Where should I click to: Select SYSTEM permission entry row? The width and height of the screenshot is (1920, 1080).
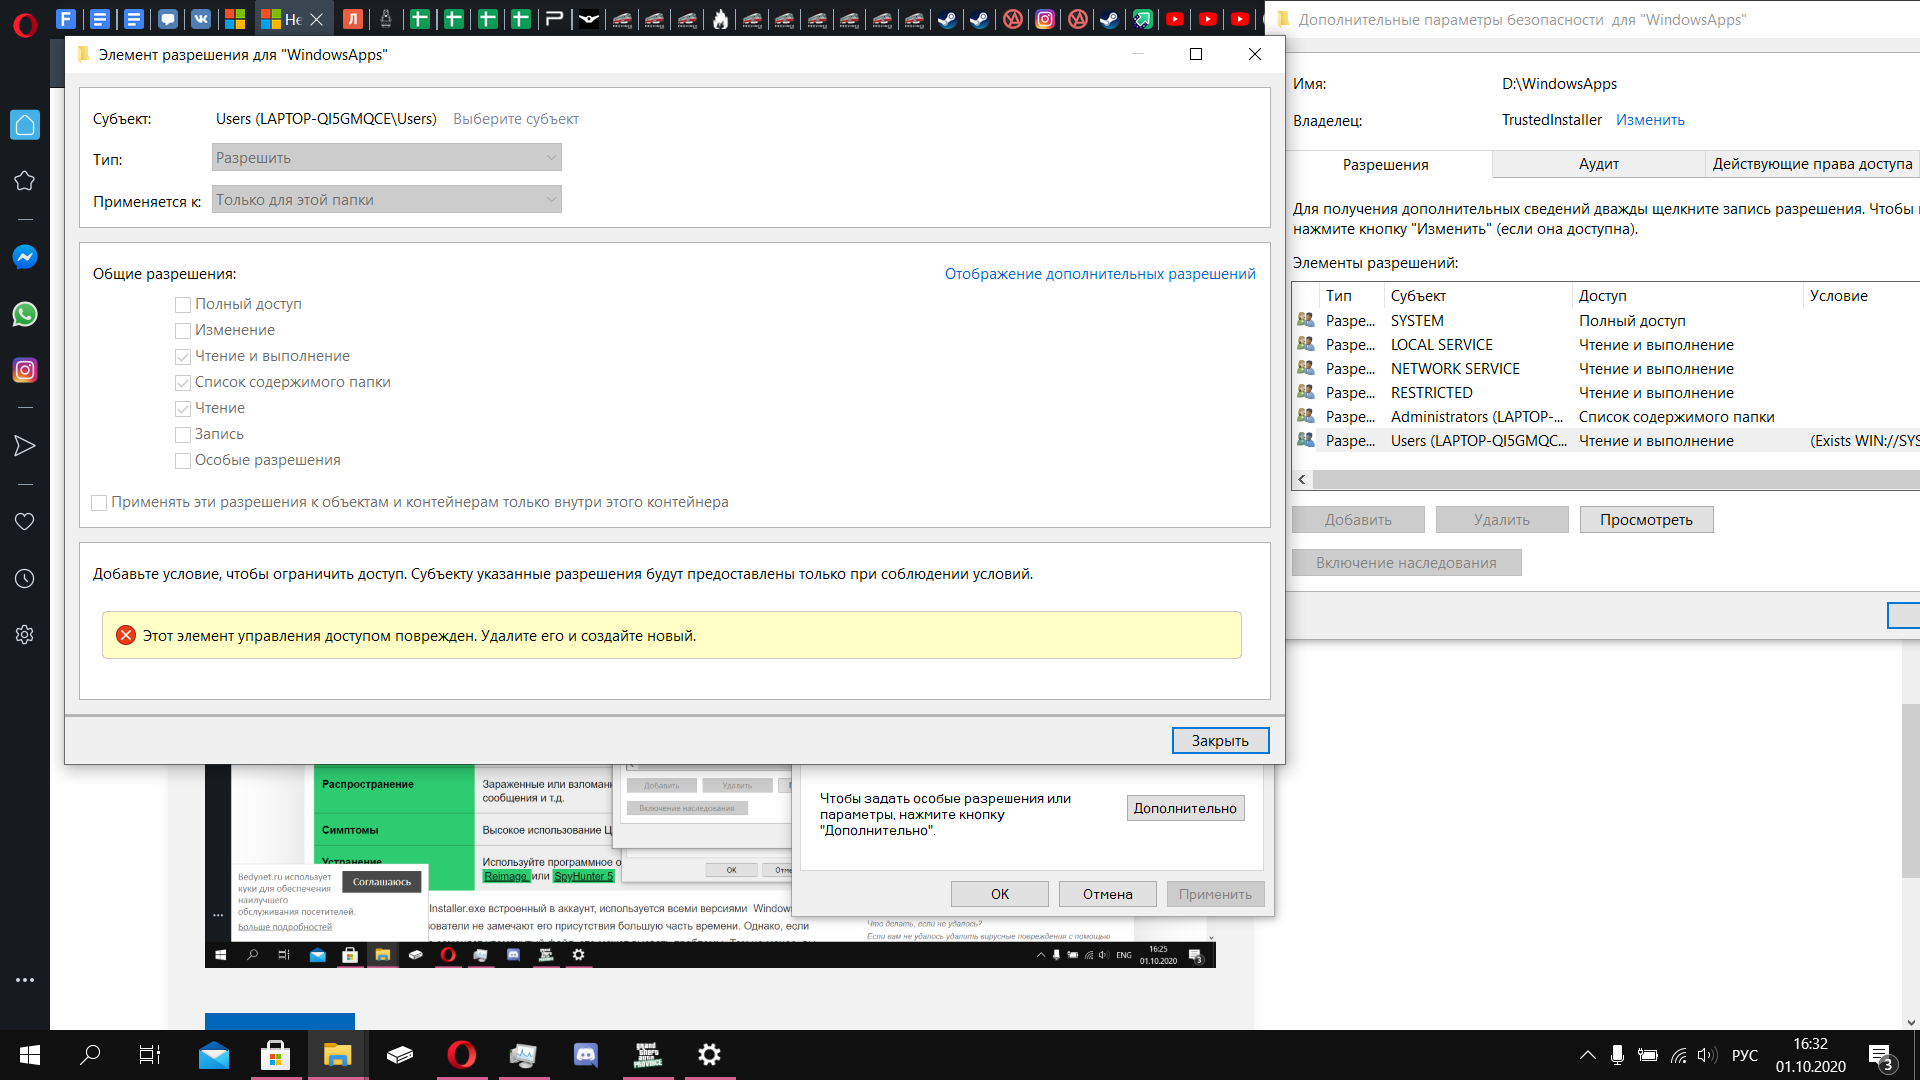point(1606,321)
